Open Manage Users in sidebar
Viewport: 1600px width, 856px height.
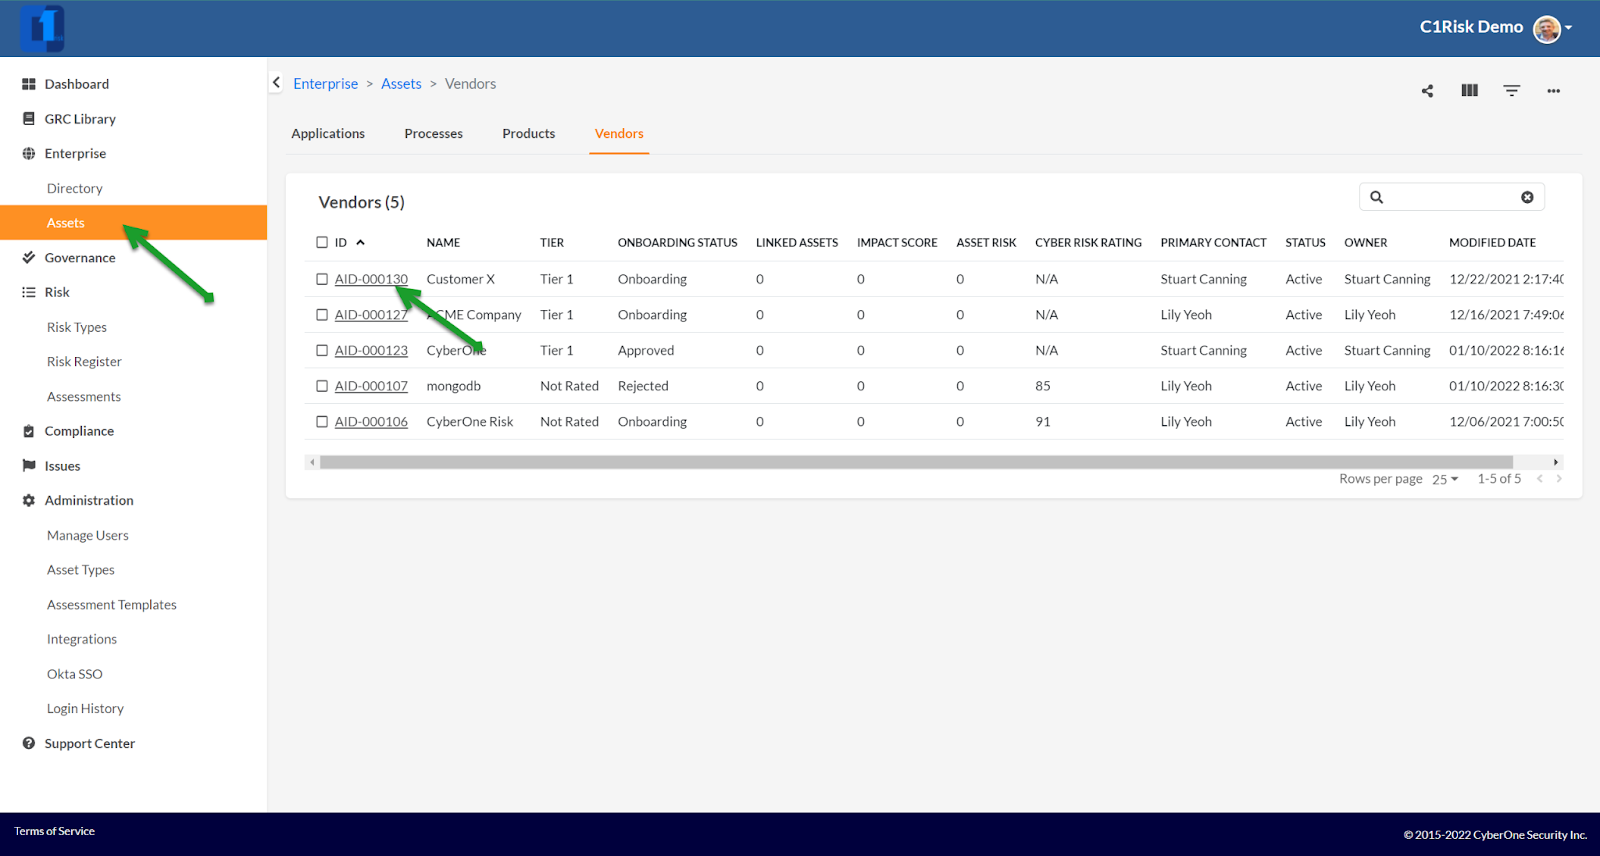pos(88,536)
